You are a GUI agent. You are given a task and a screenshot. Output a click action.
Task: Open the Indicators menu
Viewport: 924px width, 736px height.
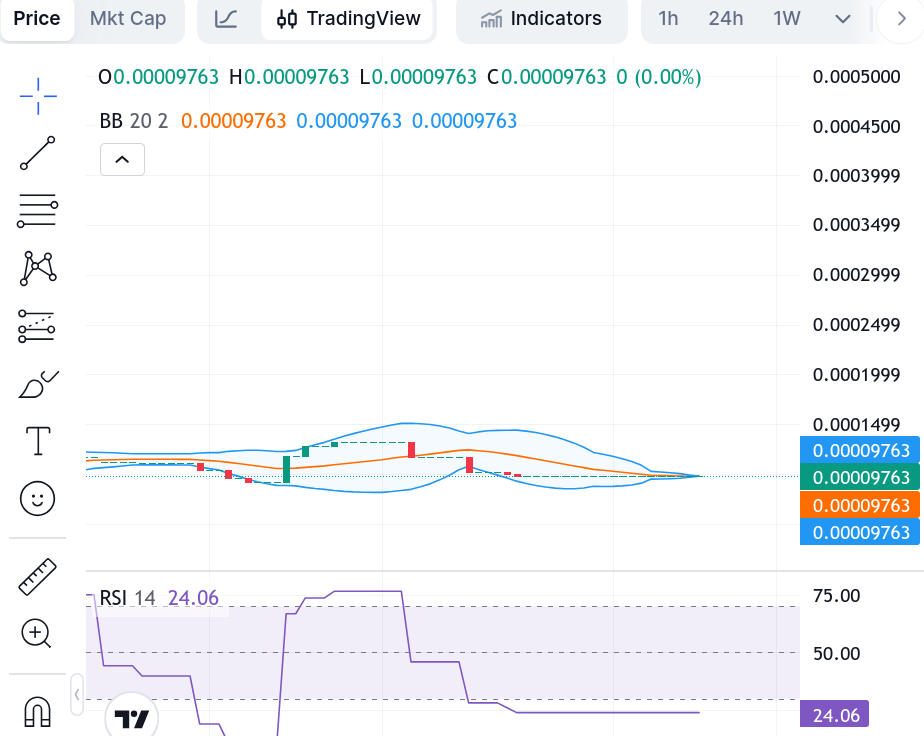point(542,19)
